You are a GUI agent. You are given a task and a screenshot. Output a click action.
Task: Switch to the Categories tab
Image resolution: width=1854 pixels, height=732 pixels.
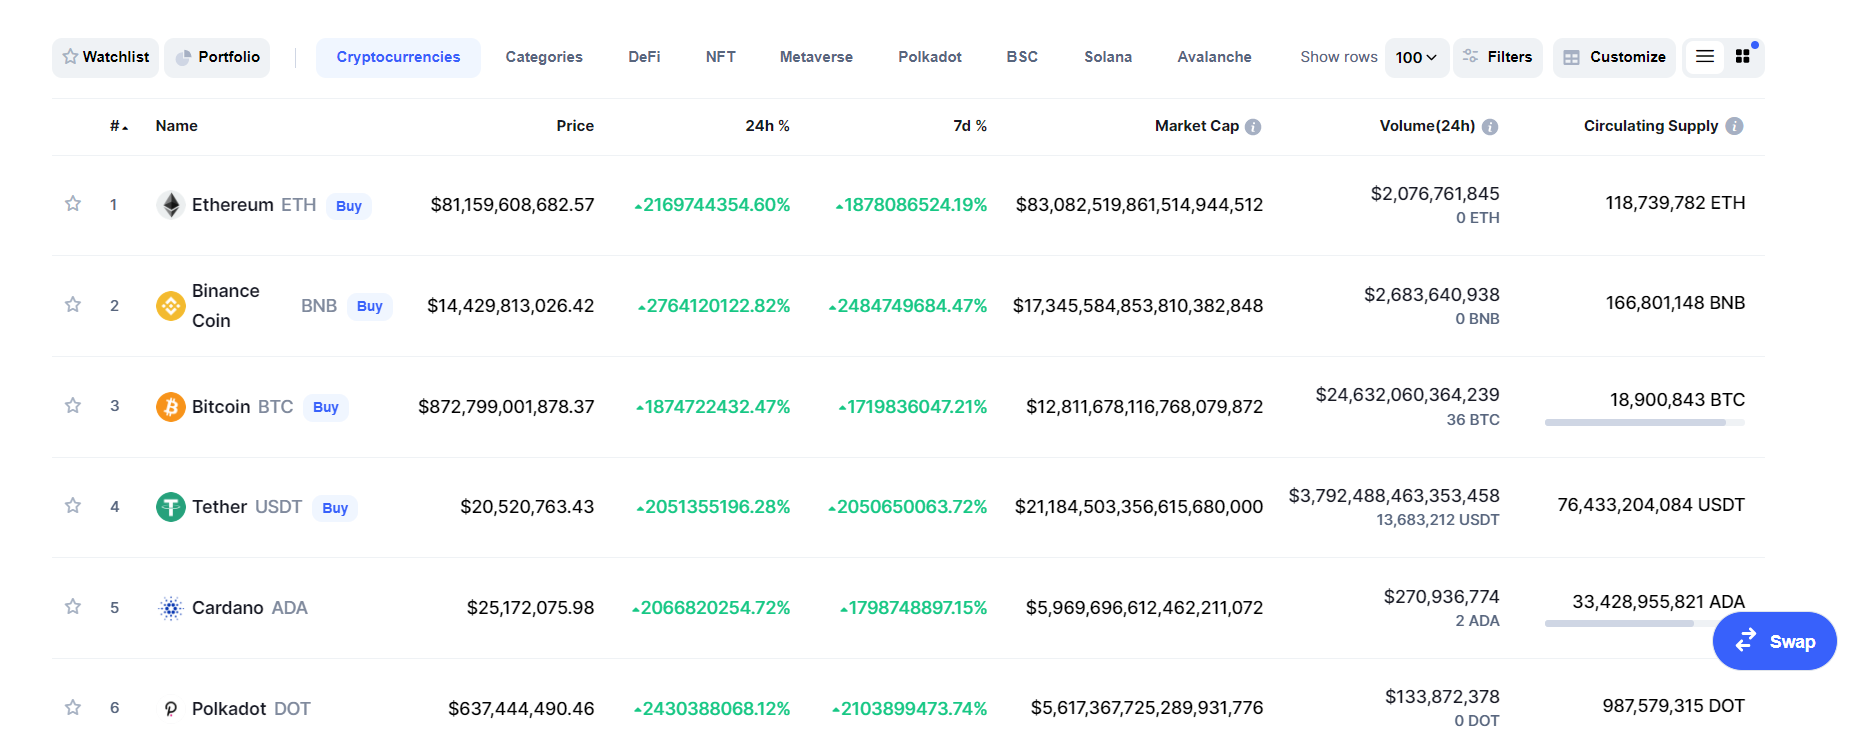pyautogui.click(x=544, y=57)
